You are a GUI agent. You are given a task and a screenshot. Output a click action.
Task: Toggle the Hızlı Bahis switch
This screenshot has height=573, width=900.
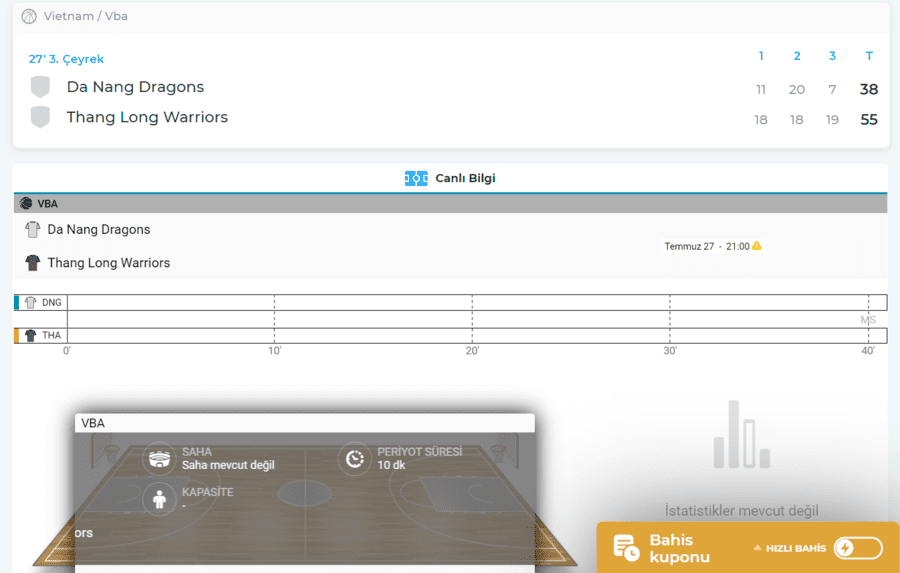coord(858,547)
